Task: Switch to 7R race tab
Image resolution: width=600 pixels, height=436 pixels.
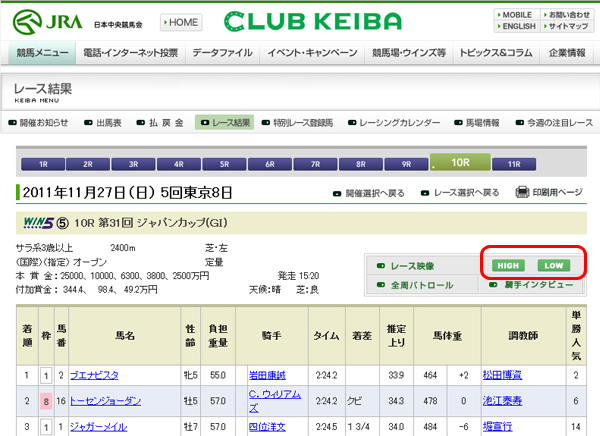Action: 315,164
